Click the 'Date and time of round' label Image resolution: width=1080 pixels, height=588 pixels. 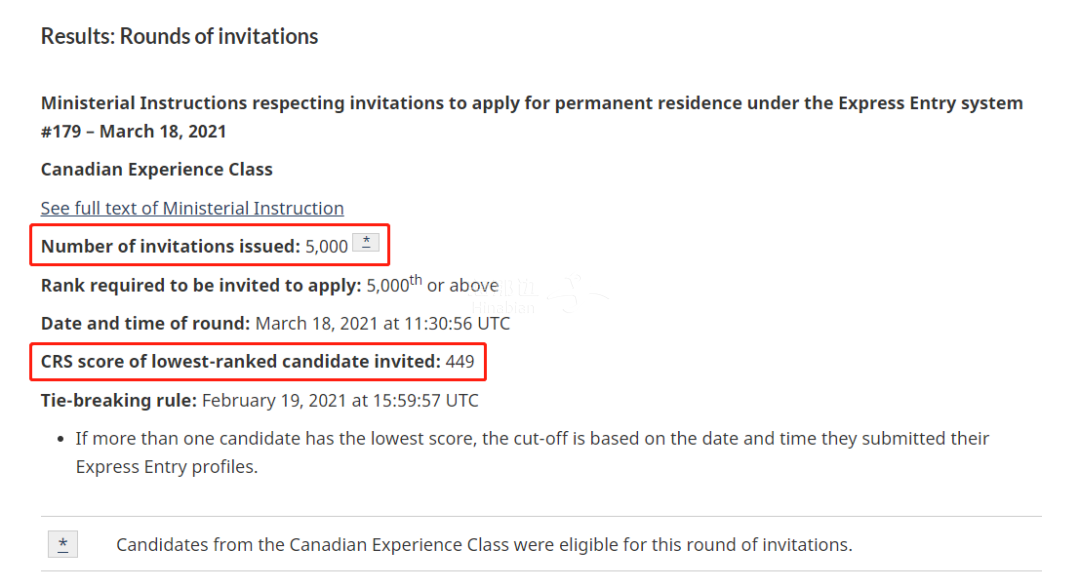145,323
